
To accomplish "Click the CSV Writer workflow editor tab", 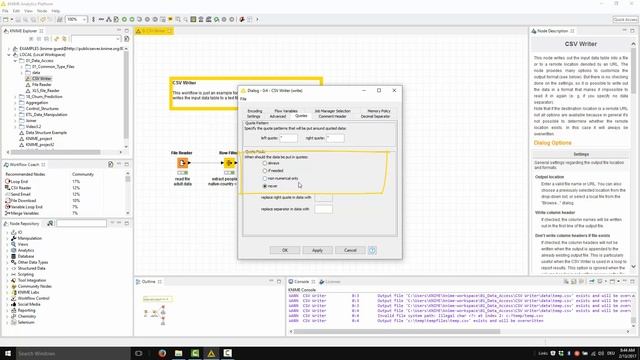I will coord(154,31).
